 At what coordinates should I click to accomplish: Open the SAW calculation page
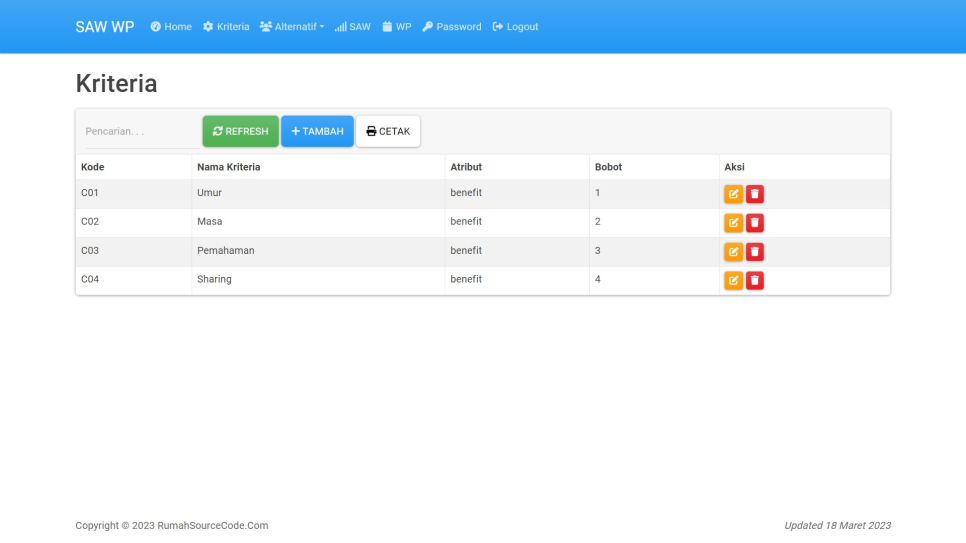(x=352, y=27)
